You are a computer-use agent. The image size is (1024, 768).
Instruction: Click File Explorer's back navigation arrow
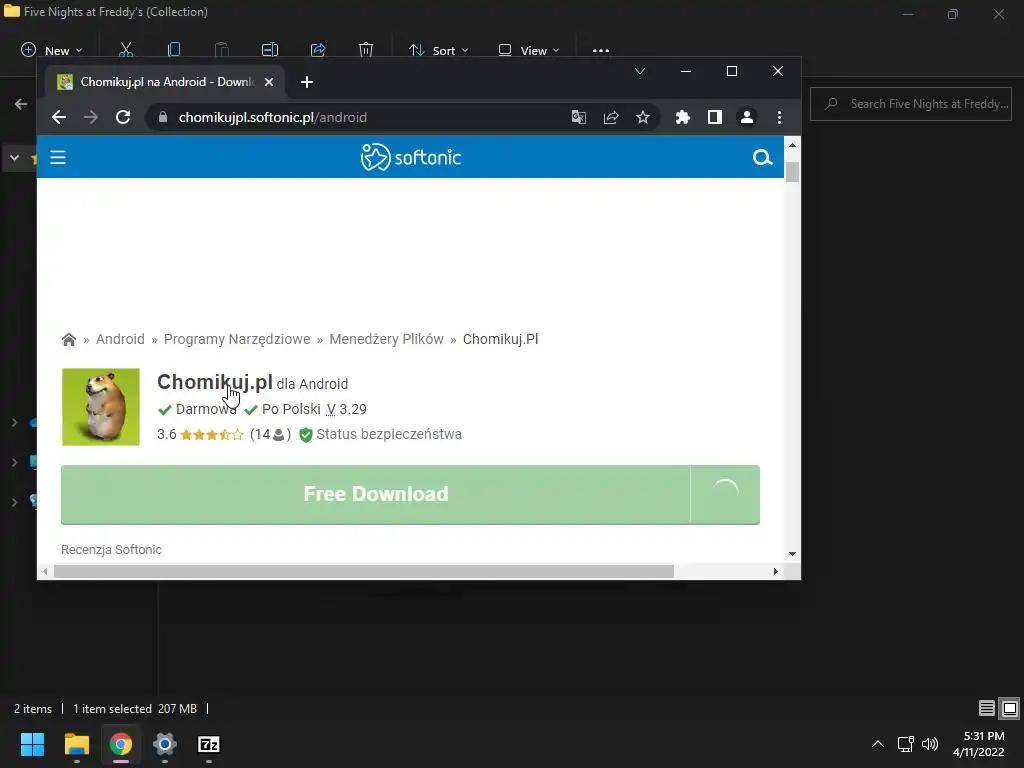21,104
